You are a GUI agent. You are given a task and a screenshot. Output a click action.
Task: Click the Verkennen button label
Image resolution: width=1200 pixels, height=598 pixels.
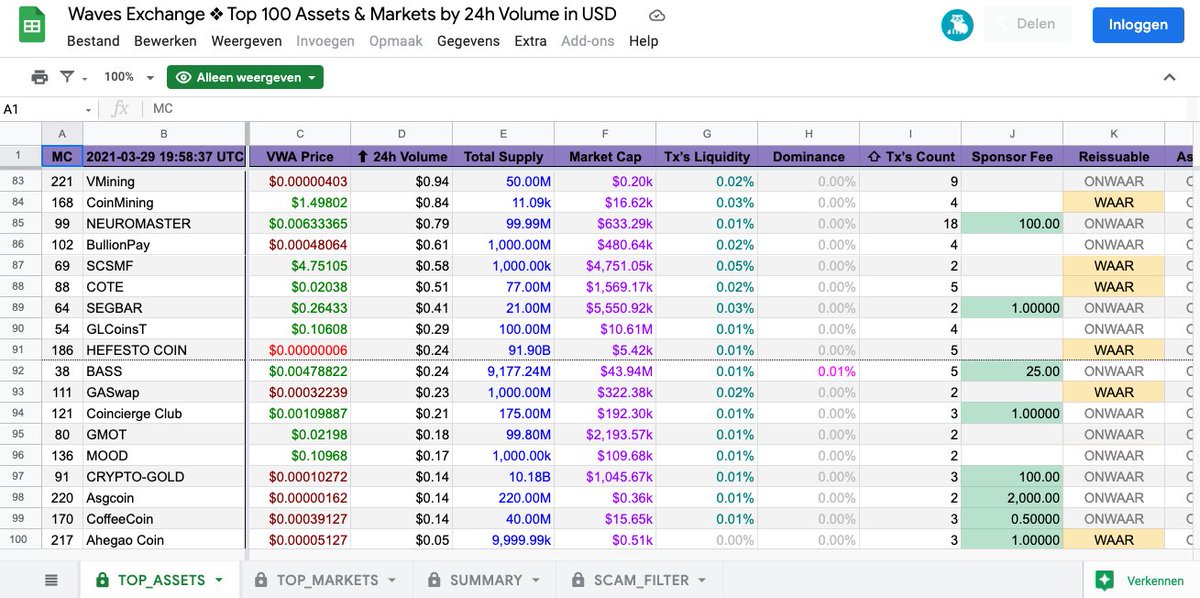click(1155, 580)
